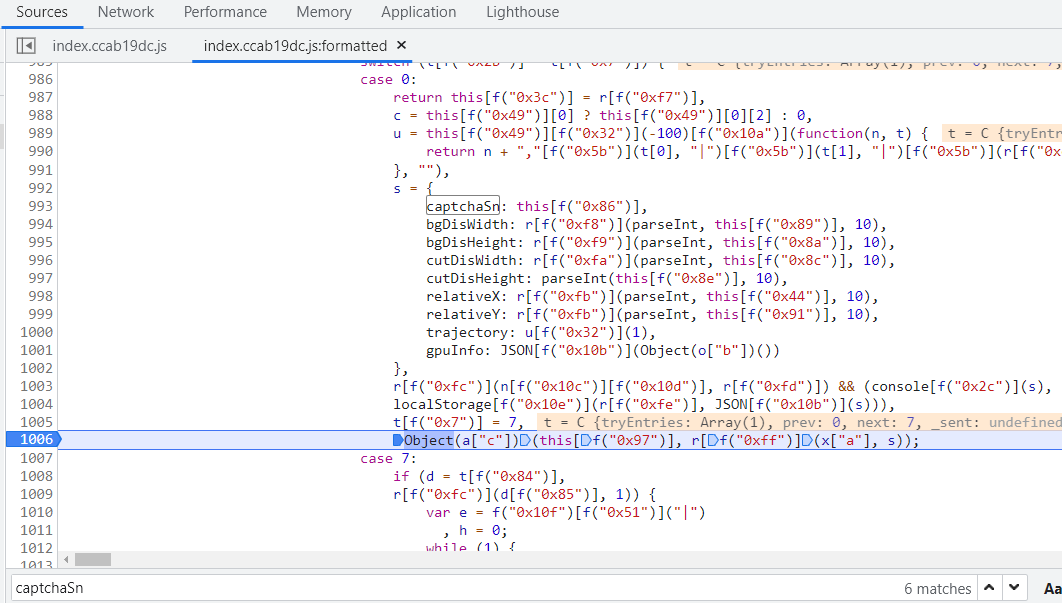Click line number 1010 in gutter
The image size is (1062, 603).
pos(36,512)
